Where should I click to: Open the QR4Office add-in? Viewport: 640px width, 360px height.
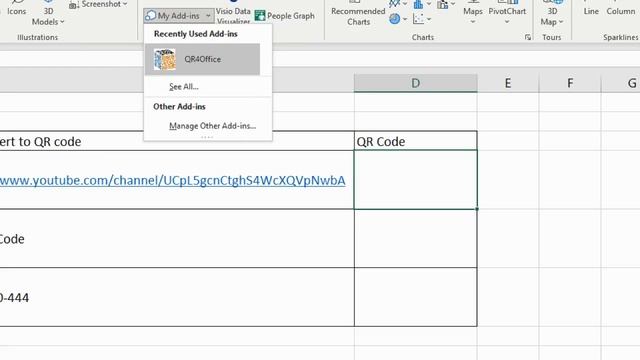pos(202,59)
